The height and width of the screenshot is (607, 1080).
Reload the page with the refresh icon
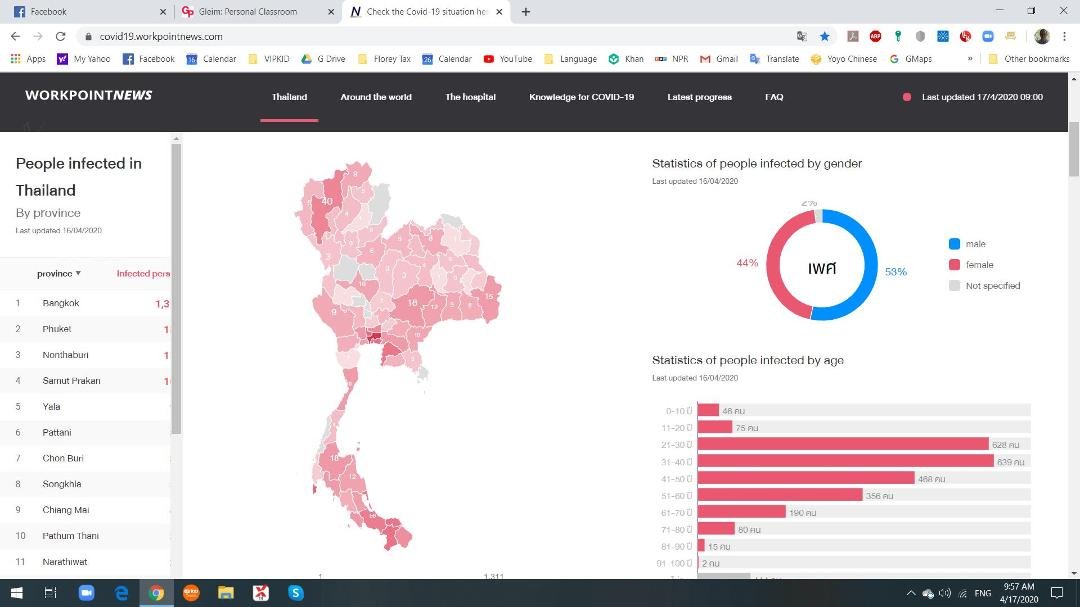pyautogui.click(x=61, y=37)
